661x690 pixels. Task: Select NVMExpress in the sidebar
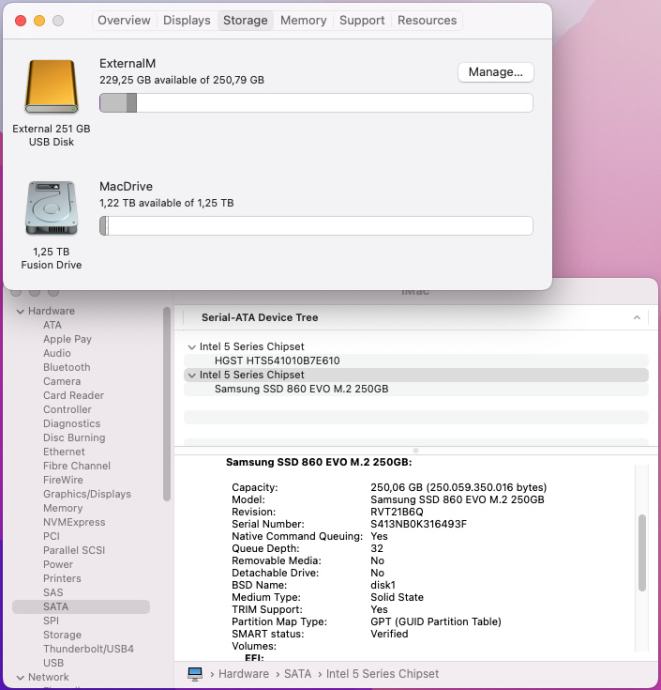coord(74,522)
